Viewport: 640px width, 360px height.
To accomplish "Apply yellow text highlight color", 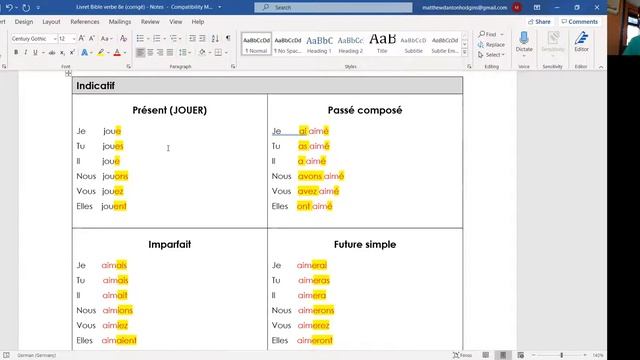I will pos(100,52).
